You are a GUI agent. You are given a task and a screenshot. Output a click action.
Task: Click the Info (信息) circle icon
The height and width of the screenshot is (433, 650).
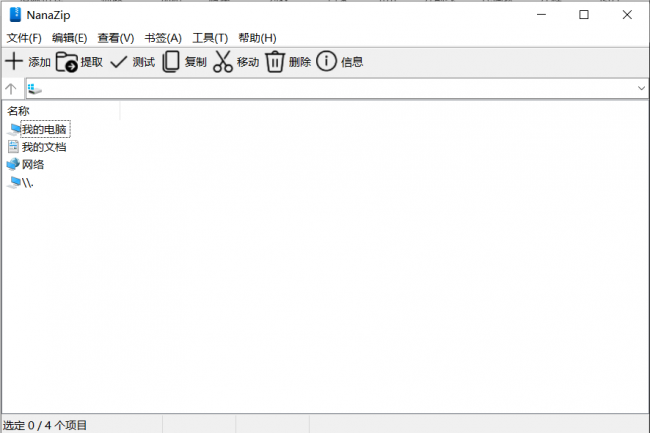[326, 61]
